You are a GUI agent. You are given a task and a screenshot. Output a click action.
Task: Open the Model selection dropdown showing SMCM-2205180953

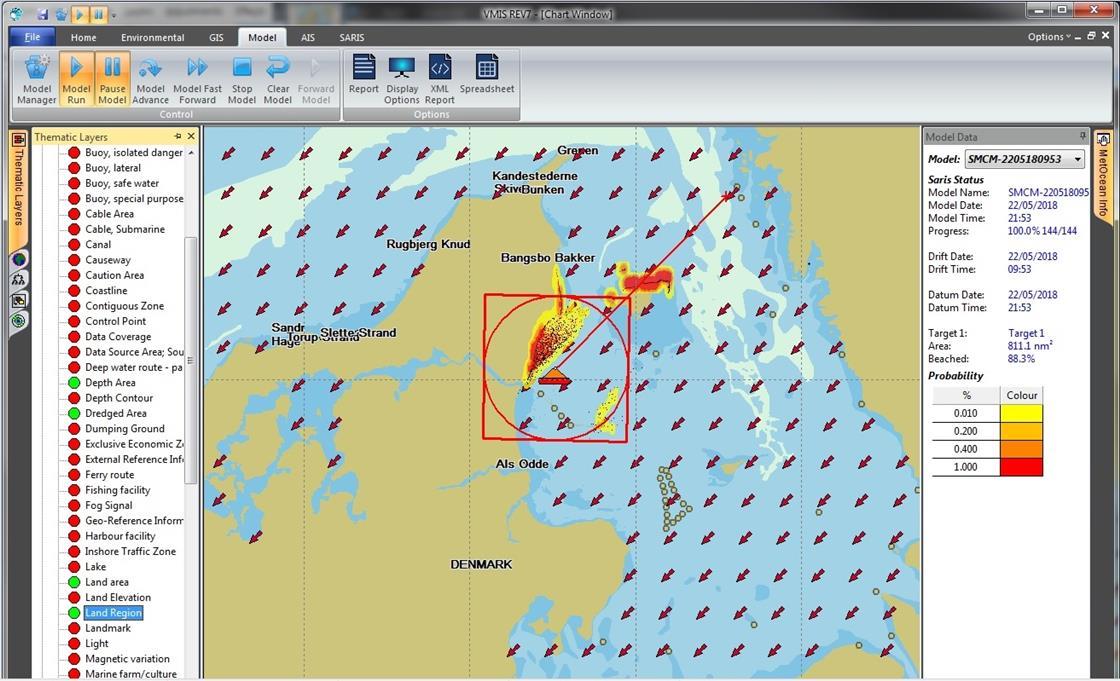1079,158
